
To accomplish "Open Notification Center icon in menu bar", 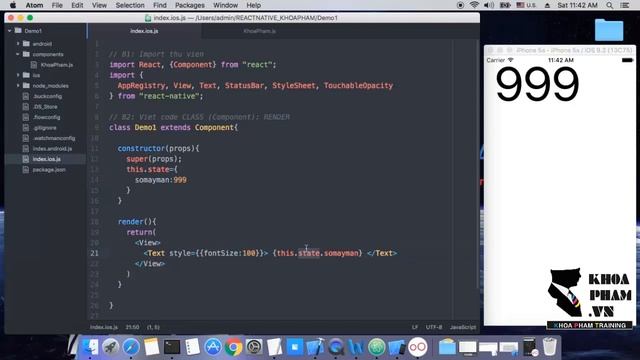I will click(x=624, y=5).
